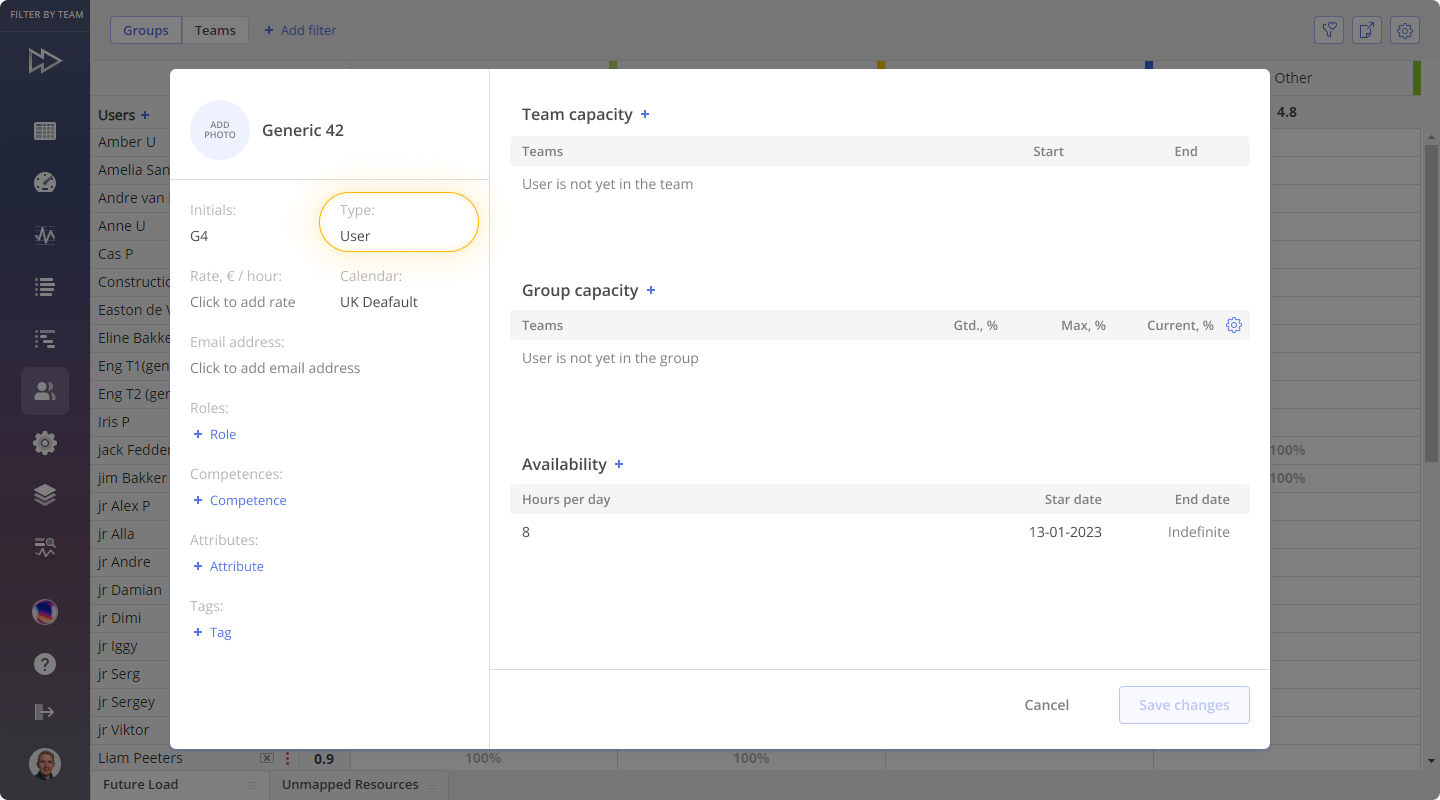The width and height of the screenshot is (1440, 800).
Task: Select jr Viktor in the users list
Action: coord(124,730)
